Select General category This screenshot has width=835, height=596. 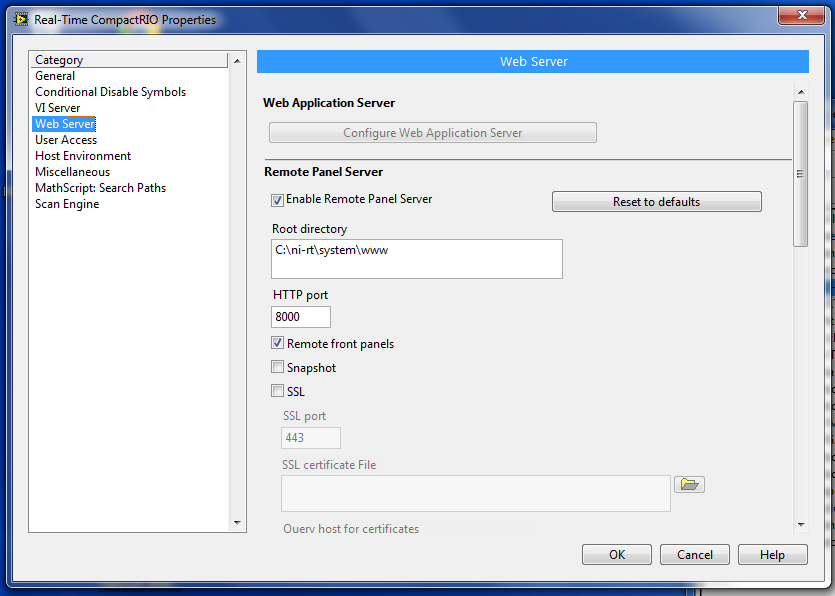(x=55, y=76)
